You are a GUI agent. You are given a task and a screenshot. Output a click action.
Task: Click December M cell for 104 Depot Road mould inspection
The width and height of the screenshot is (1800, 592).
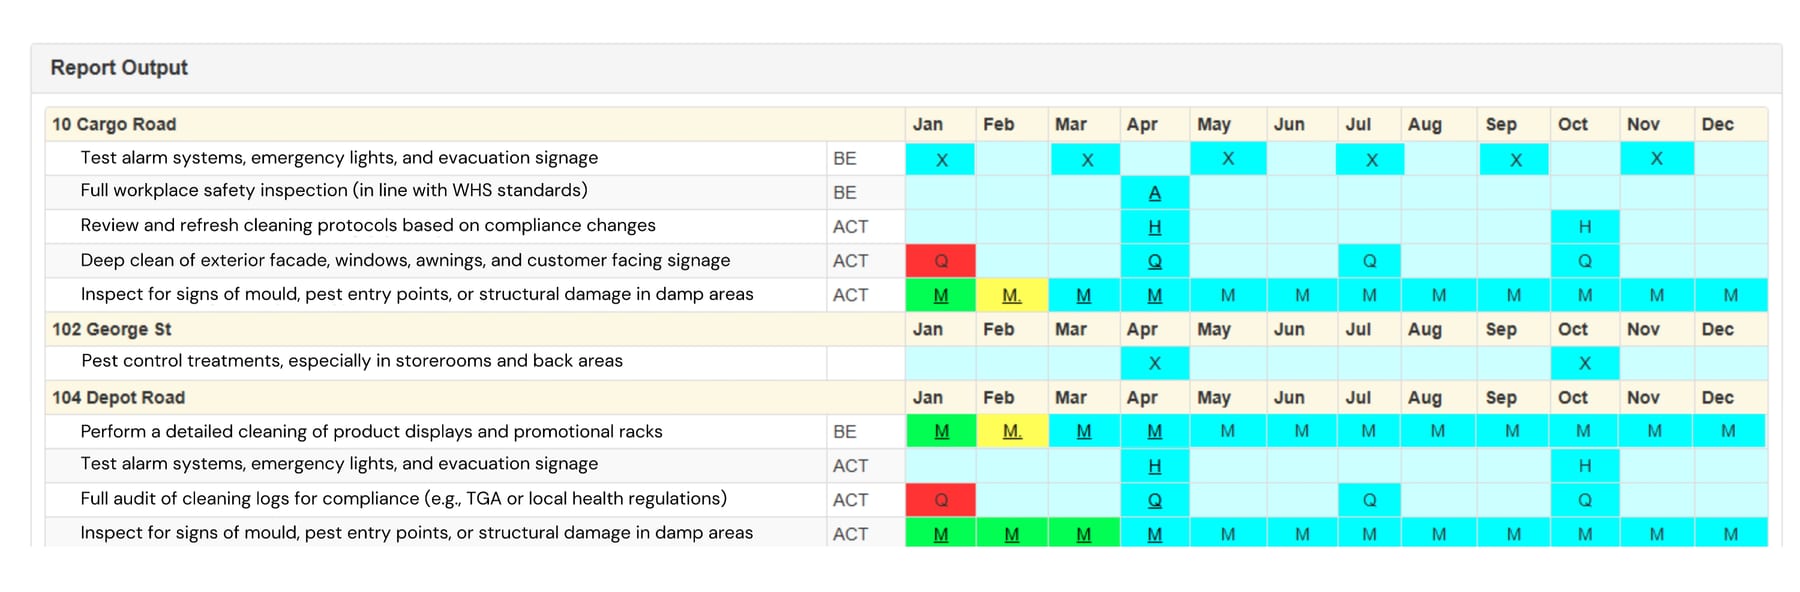[1731, 534]
